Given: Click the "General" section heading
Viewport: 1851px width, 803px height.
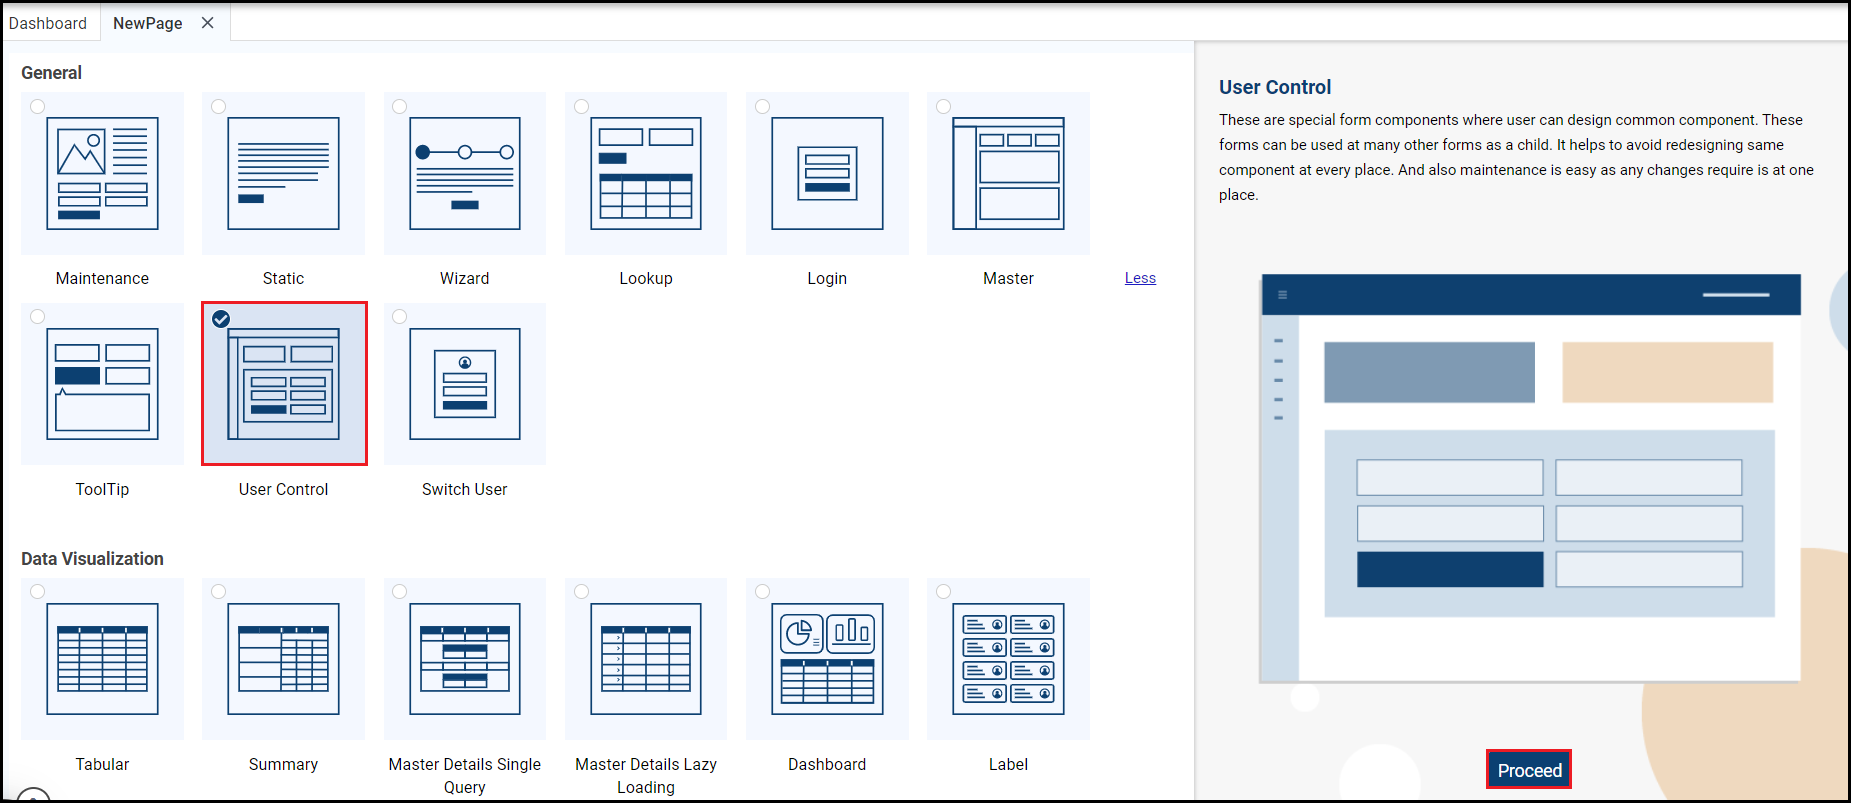Looking at the screenshot, I should [x=51, y=73].
